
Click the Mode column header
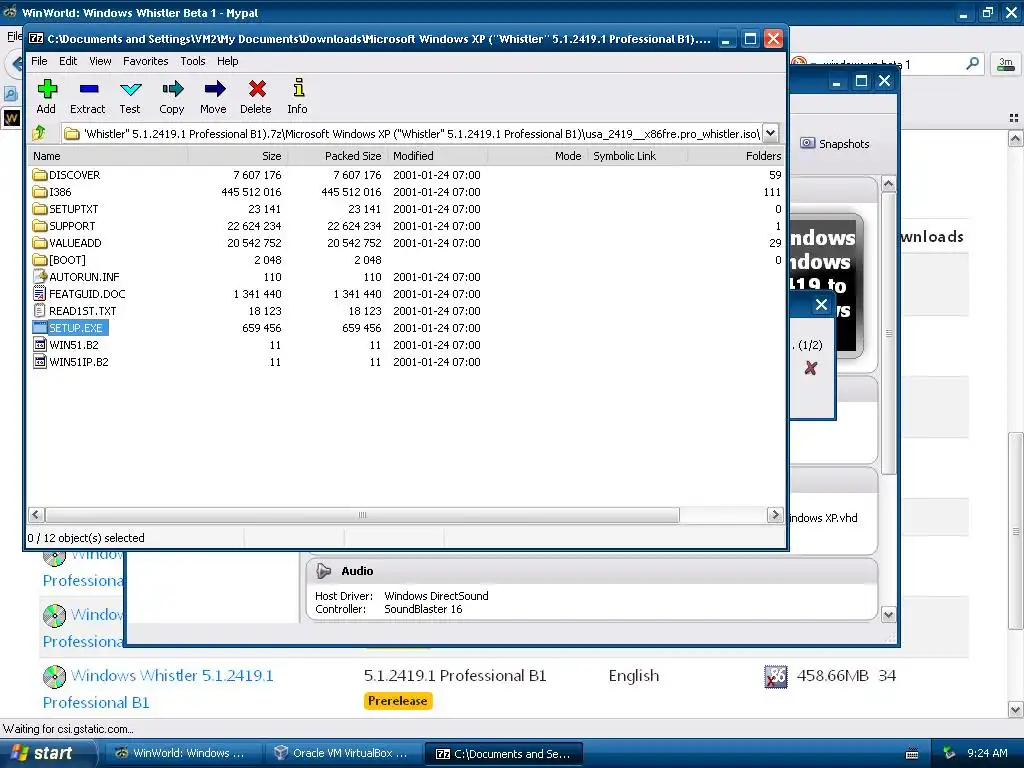537,156
